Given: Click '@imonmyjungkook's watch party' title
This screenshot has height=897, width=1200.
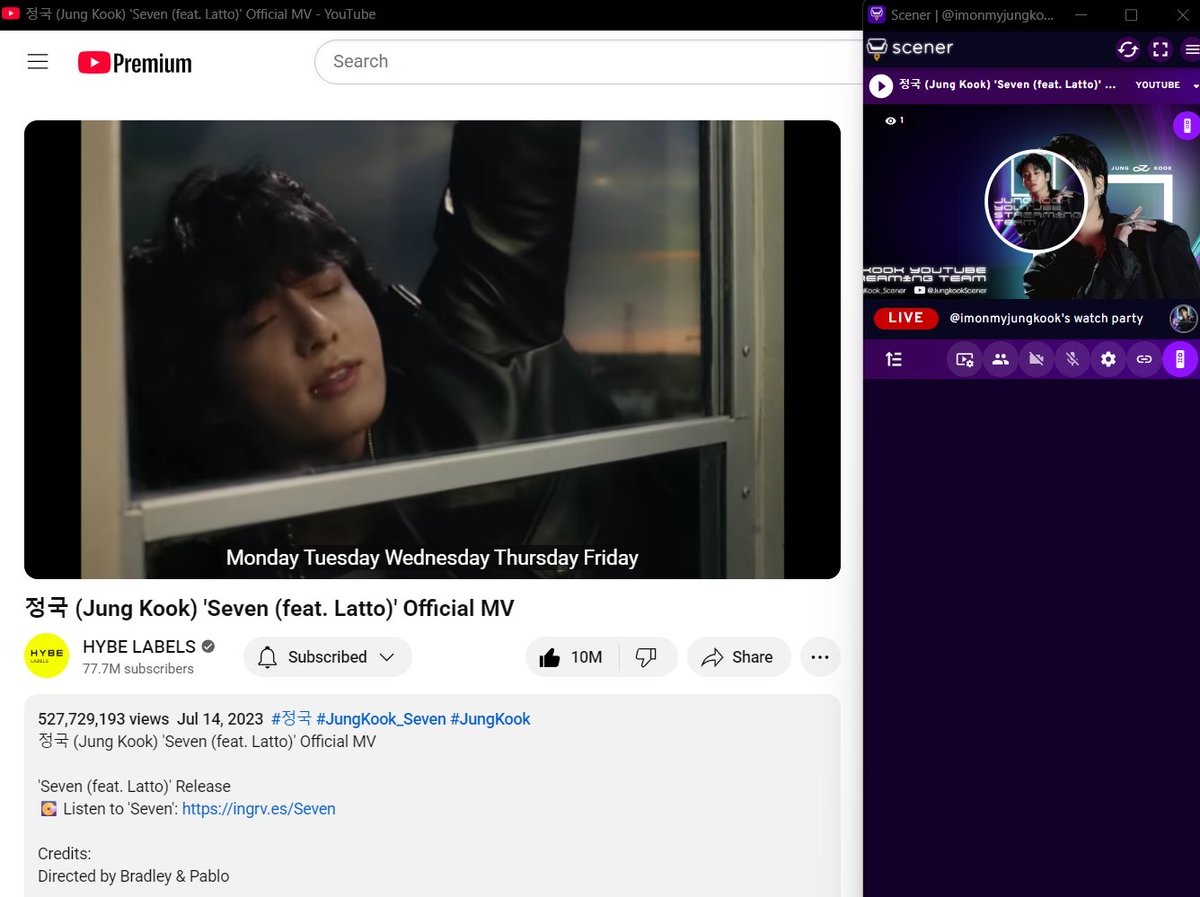Looking at the screenshot, I should (x=1045, y=318).
